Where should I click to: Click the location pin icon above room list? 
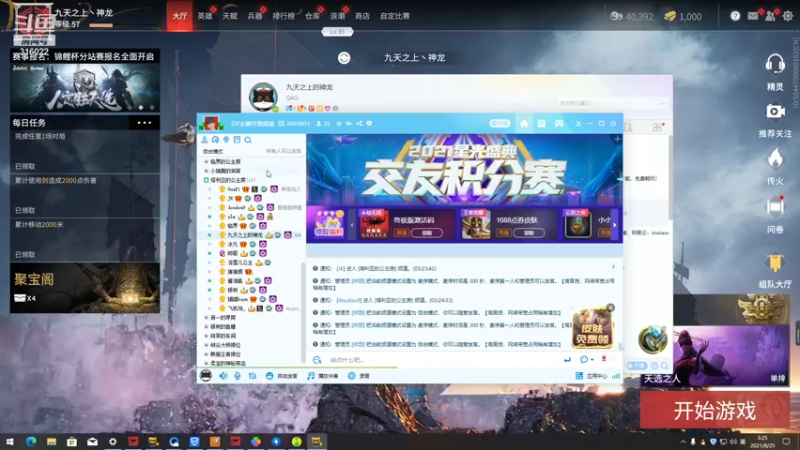[x=226, y=140]
